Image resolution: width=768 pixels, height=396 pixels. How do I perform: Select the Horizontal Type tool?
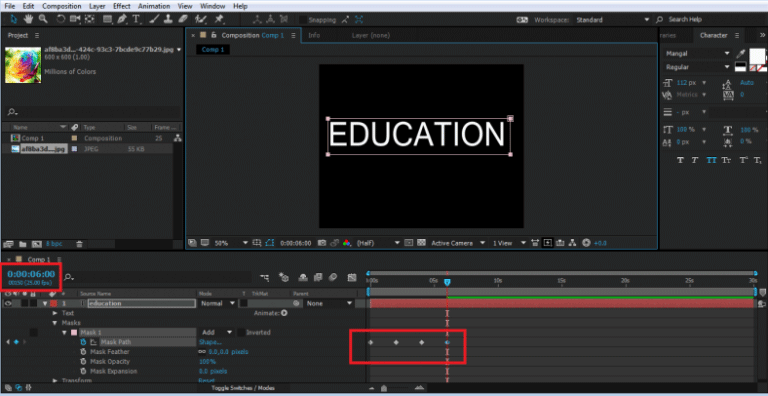click(x=136, y=19)
